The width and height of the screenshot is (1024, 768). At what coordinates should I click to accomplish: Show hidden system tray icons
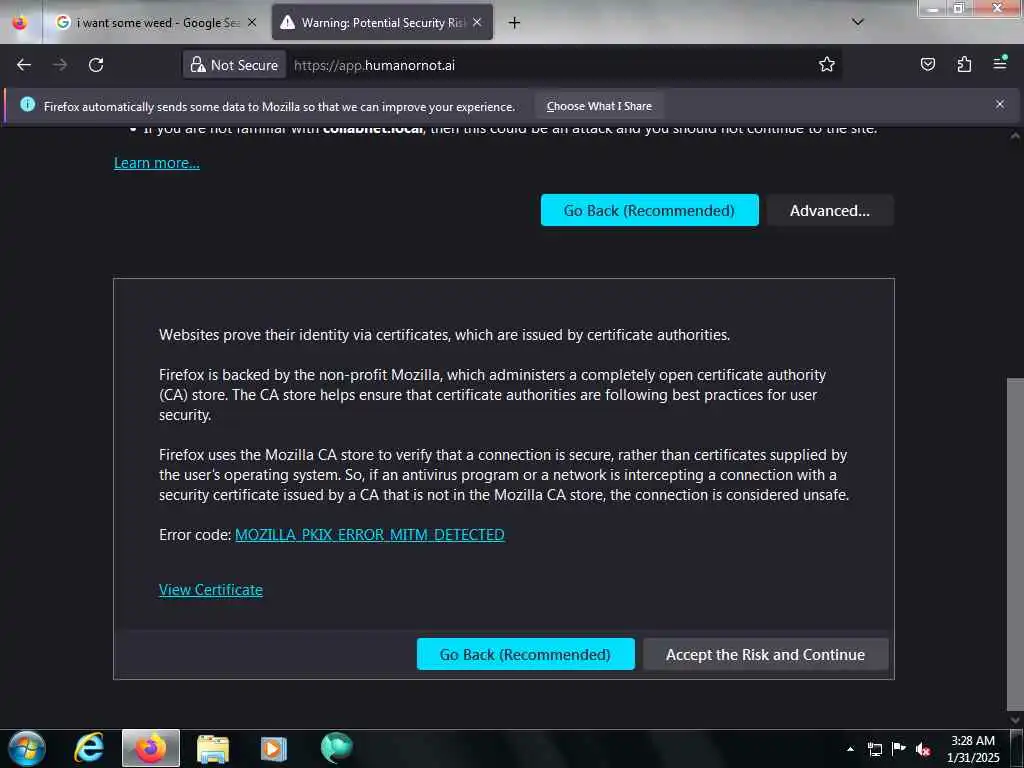pos(850,749)
